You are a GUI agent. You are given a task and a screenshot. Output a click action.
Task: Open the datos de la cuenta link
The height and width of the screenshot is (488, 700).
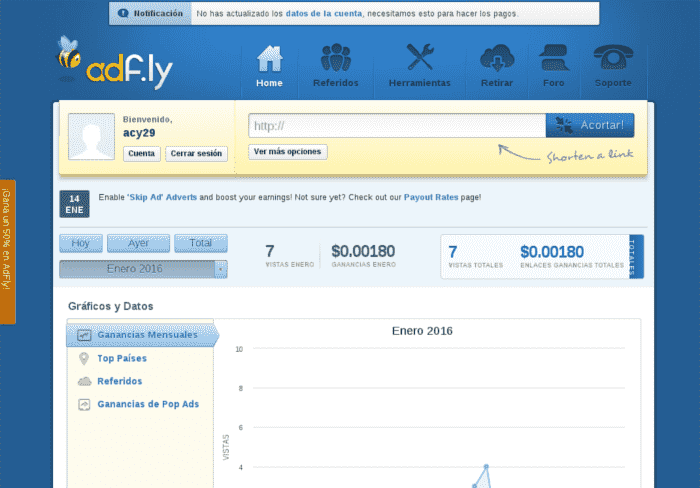pyautogui.click(x=324, y=14)
